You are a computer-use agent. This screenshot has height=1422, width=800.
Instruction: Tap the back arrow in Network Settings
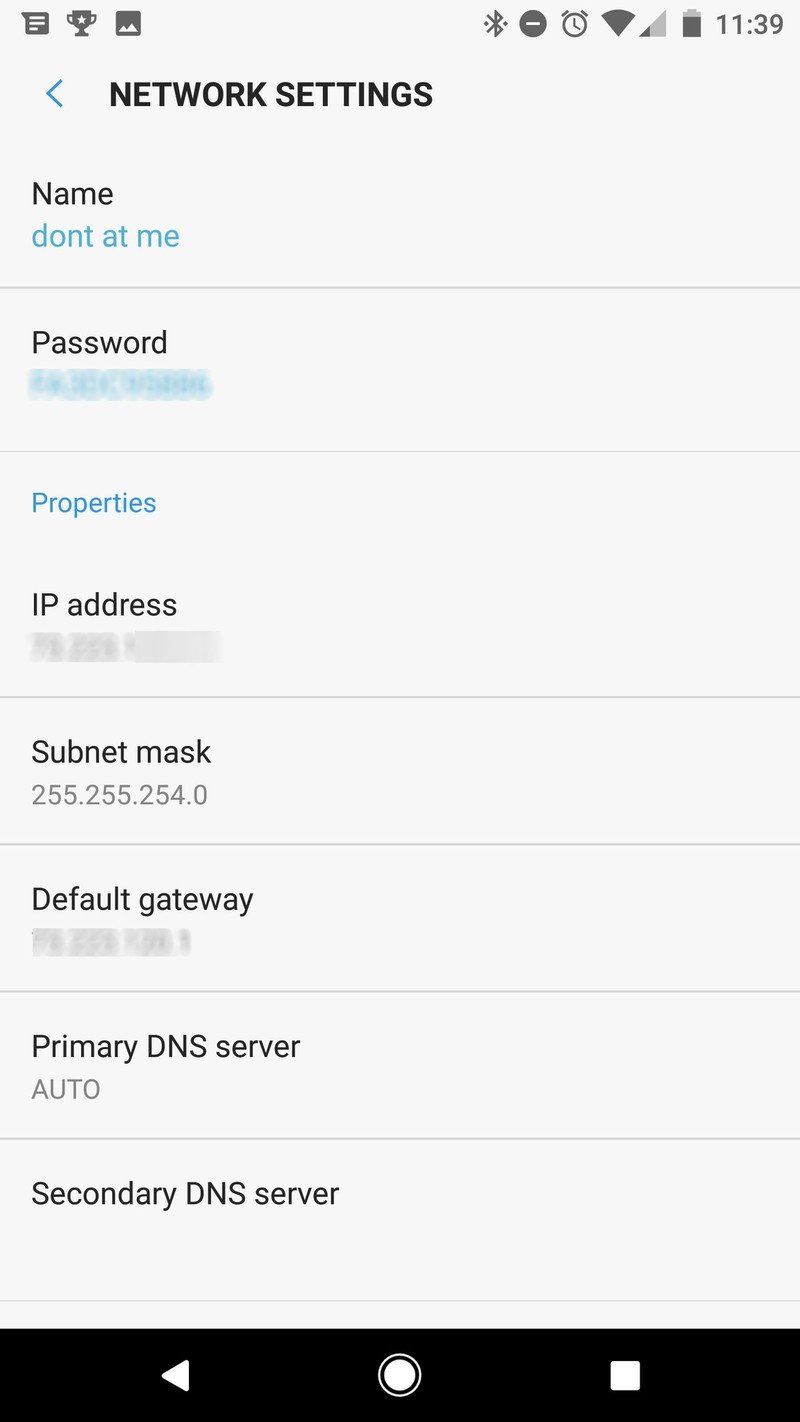tap(52, 93)
